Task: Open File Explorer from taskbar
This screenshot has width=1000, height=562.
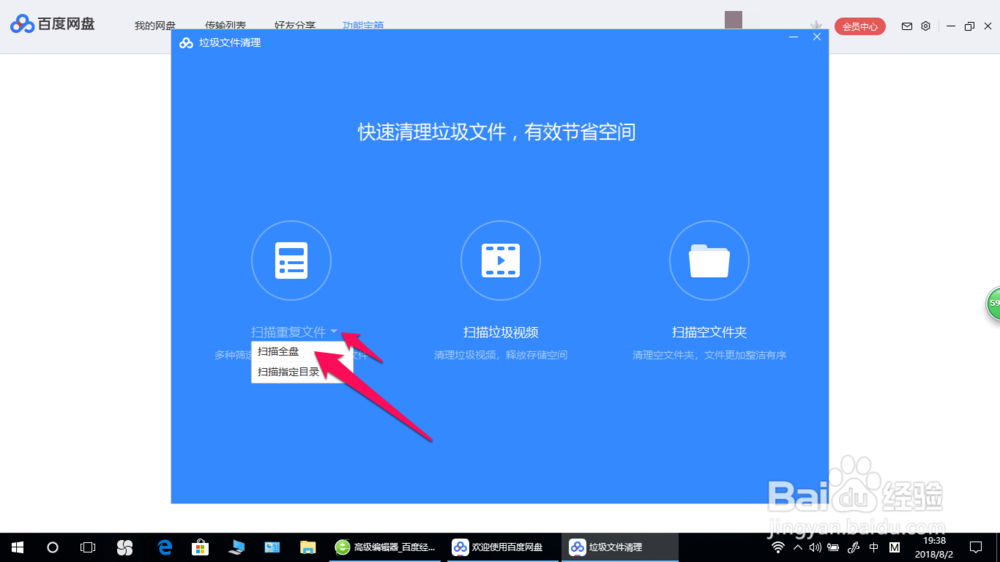Action: point(308,547)
